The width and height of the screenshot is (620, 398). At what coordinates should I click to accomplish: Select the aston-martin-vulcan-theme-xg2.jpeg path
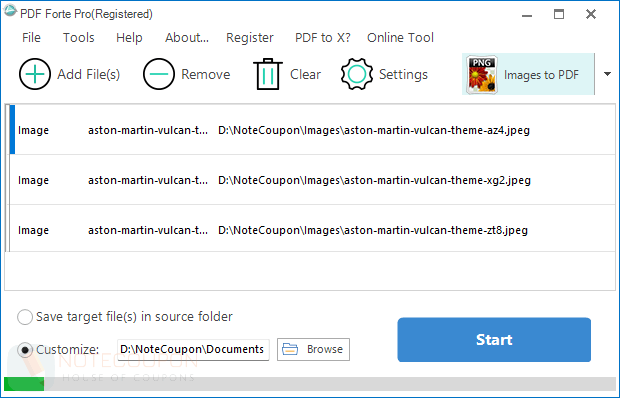pyautogui.click(x=374, y=180)
